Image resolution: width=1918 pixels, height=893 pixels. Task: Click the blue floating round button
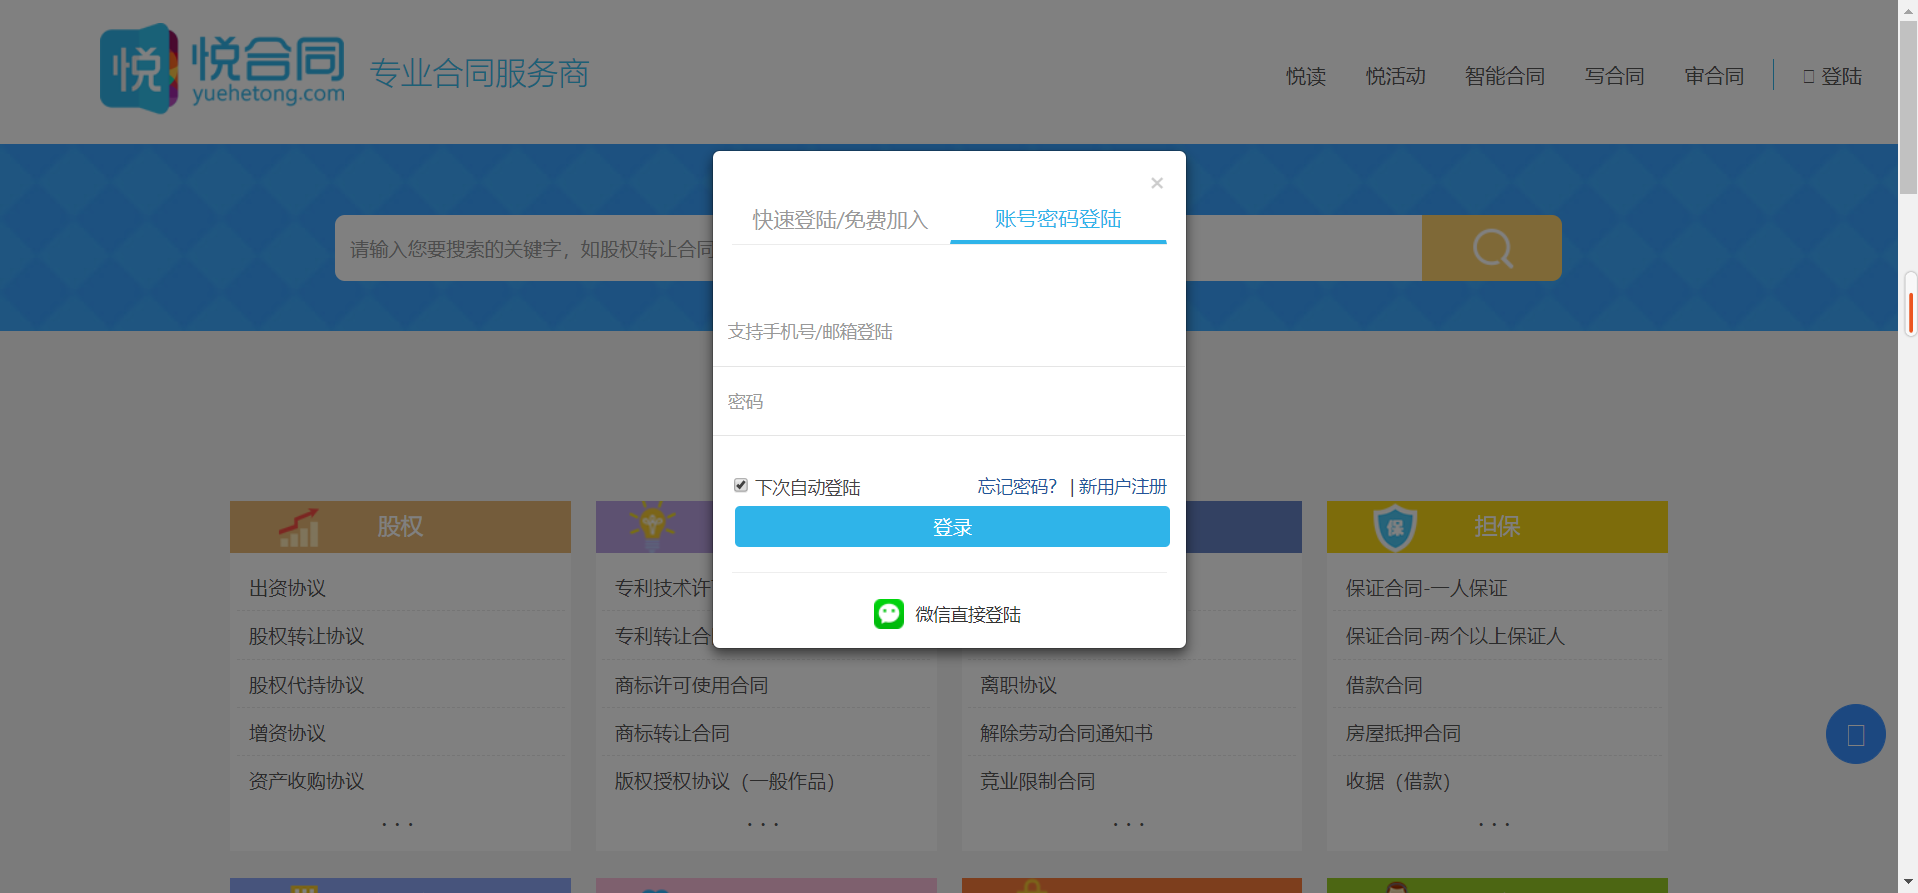[x=1855, y=734]
